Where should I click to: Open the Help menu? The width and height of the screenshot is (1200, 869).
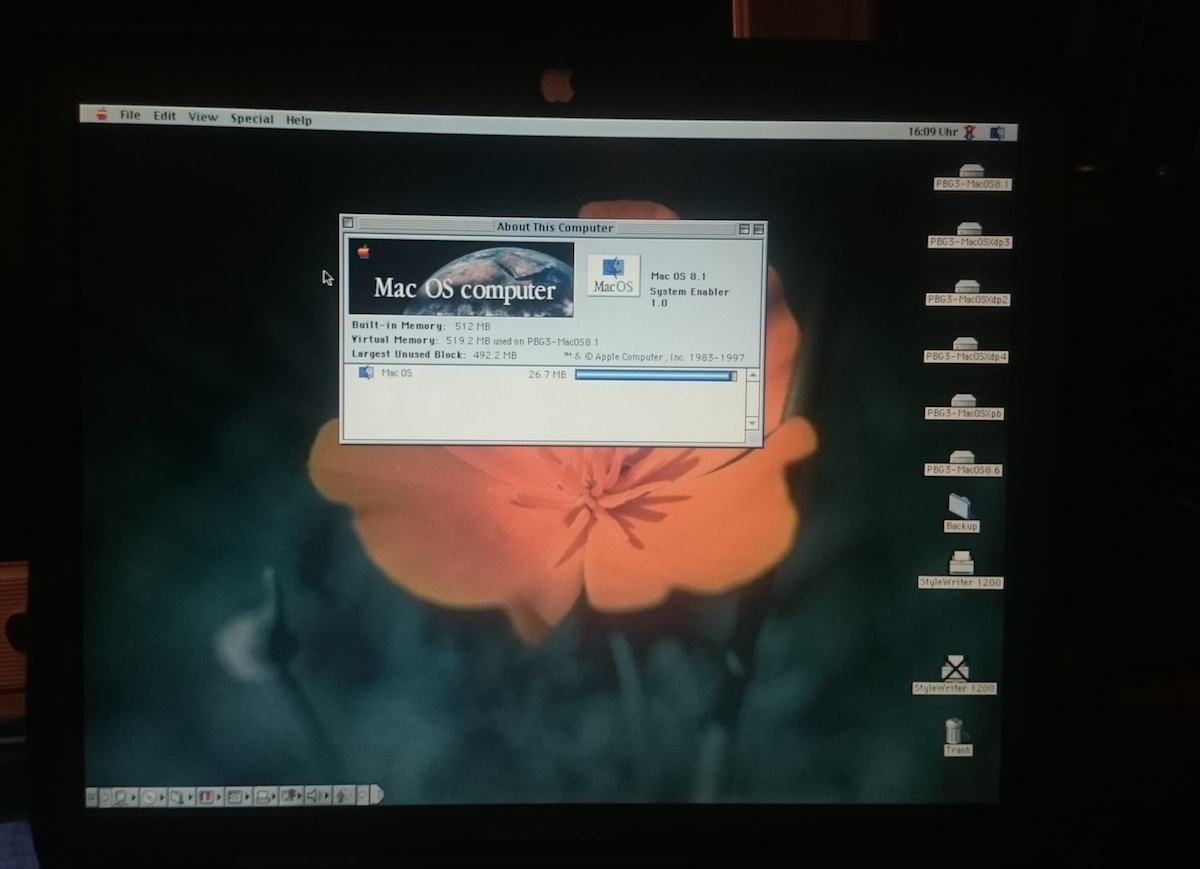[298, 120]
